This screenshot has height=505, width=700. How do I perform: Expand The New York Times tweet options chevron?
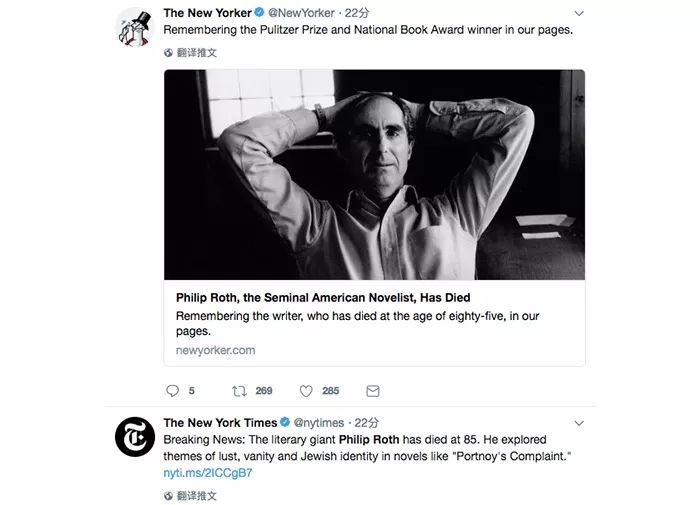click(579, 423)
